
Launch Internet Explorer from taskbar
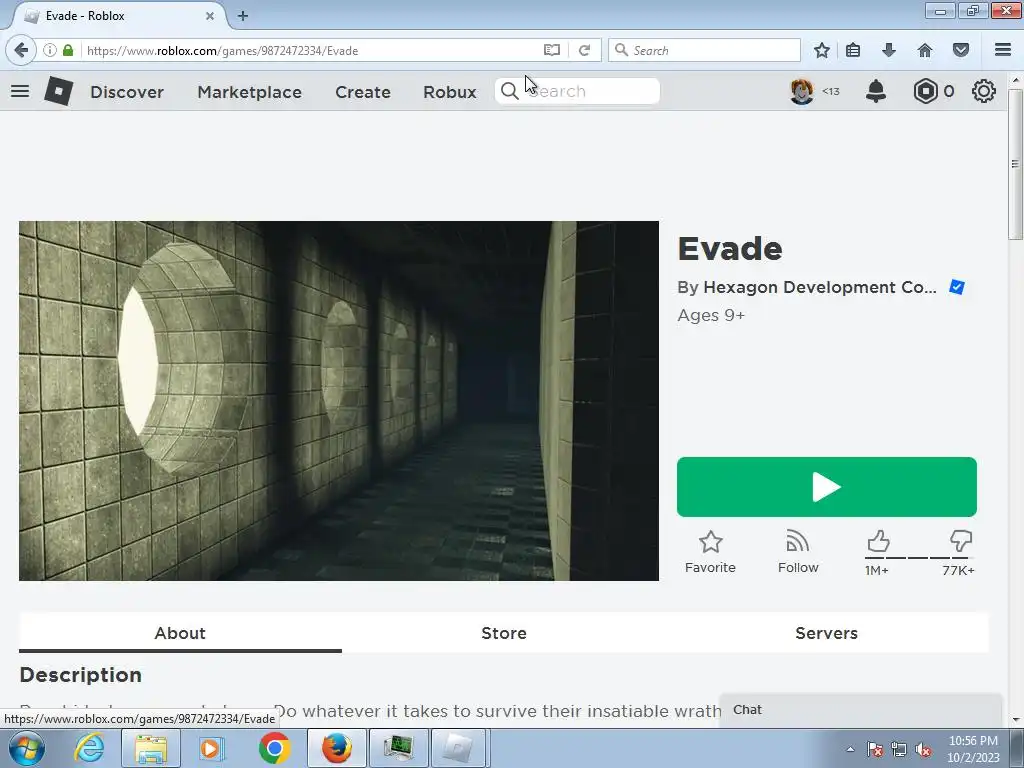pyautogui.click(x=89, y=748)
